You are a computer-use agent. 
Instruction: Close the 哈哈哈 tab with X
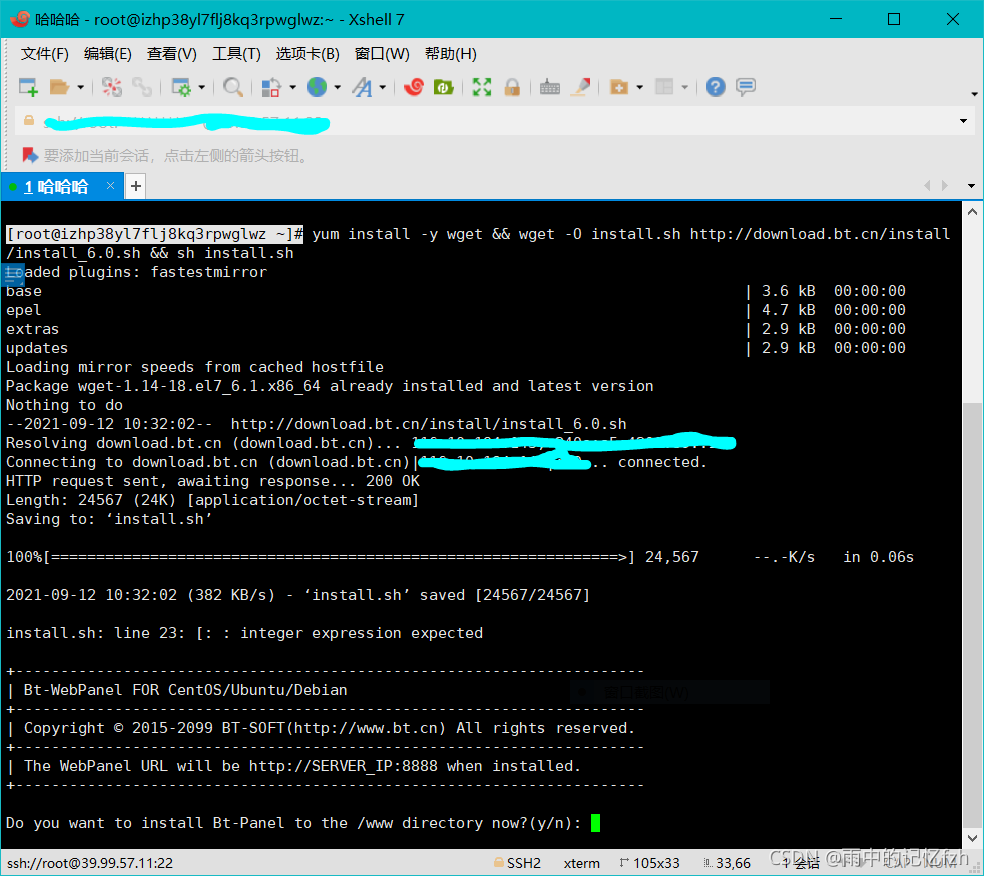110,185
